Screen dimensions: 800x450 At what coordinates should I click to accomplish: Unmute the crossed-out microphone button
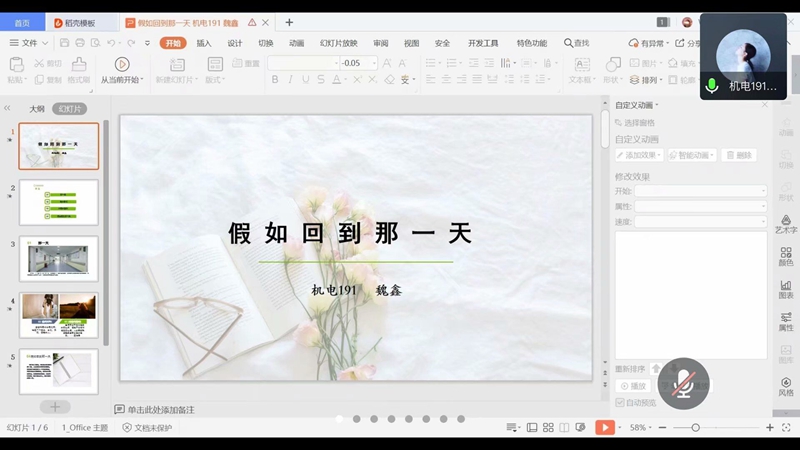click(x=684, y=383)
